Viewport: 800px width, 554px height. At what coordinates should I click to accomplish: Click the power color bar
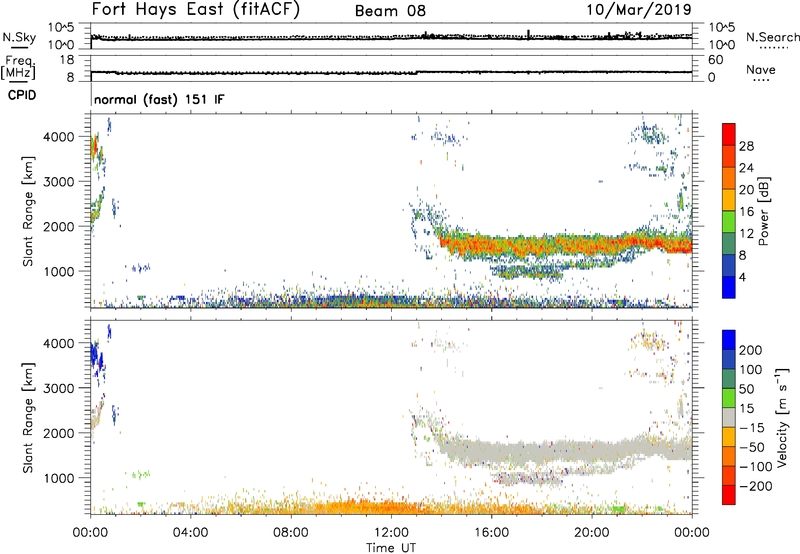729,211
